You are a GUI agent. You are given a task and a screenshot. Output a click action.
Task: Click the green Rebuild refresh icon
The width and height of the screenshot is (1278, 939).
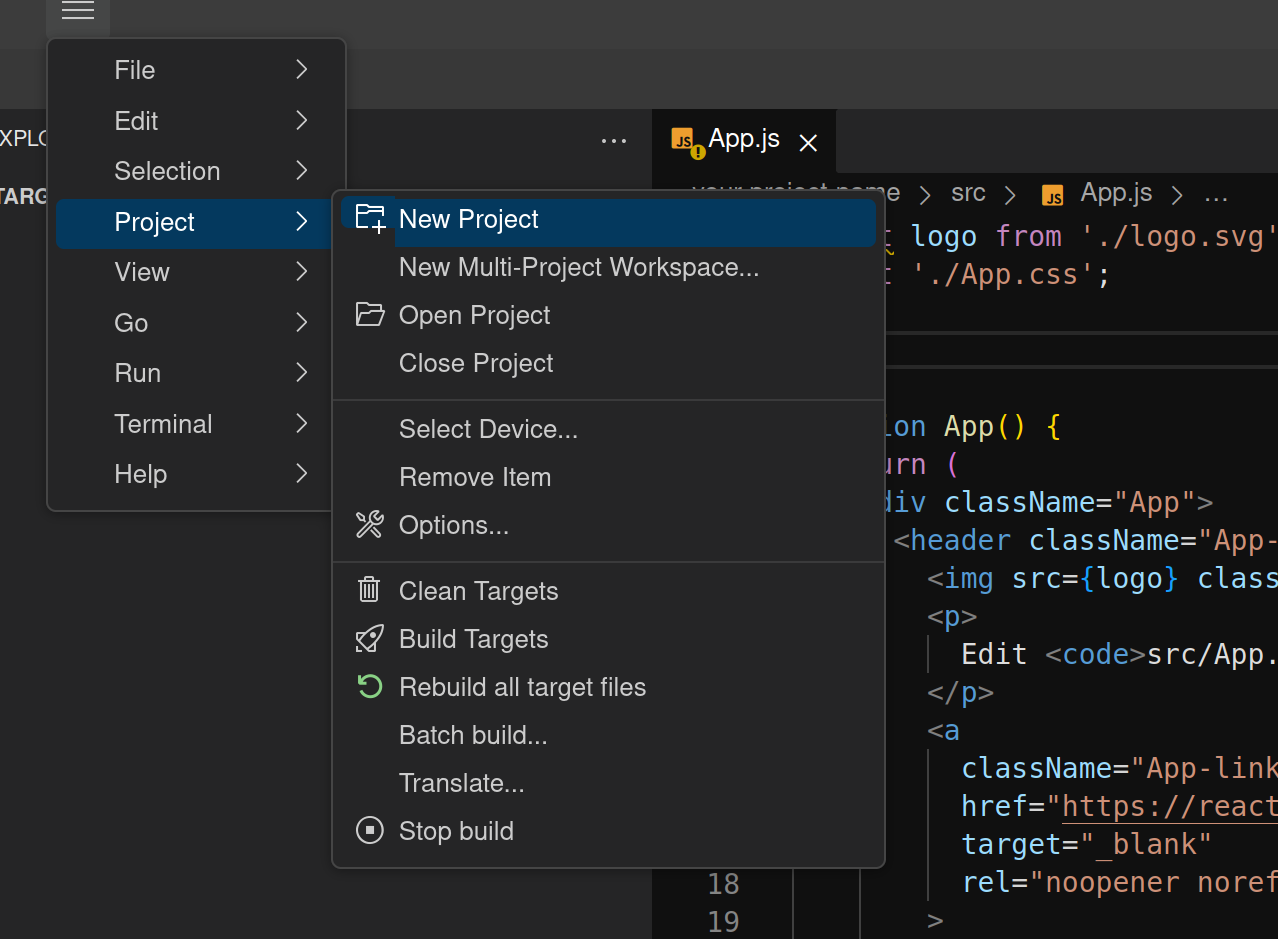click(370, 687)
